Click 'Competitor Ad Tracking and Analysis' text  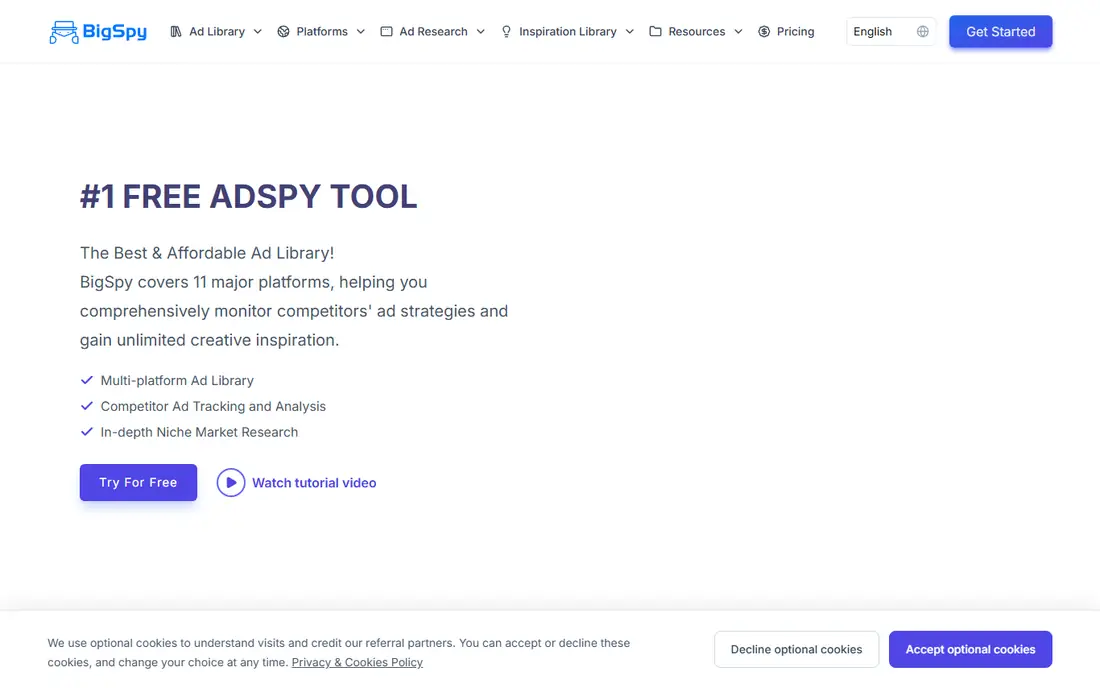coord(213,406)
